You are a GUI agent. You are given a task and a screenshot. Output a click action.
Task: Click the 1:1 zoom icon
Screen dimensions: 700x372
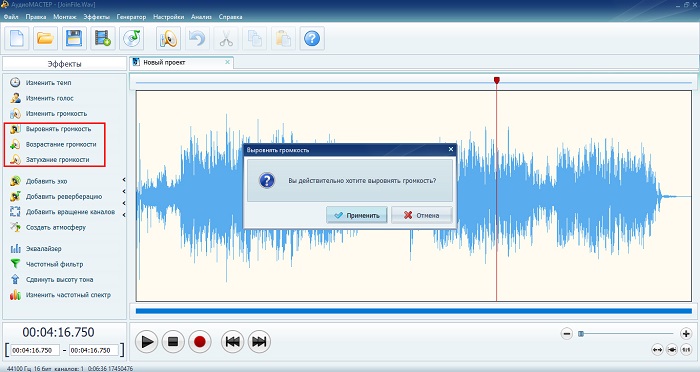(686, 350)
